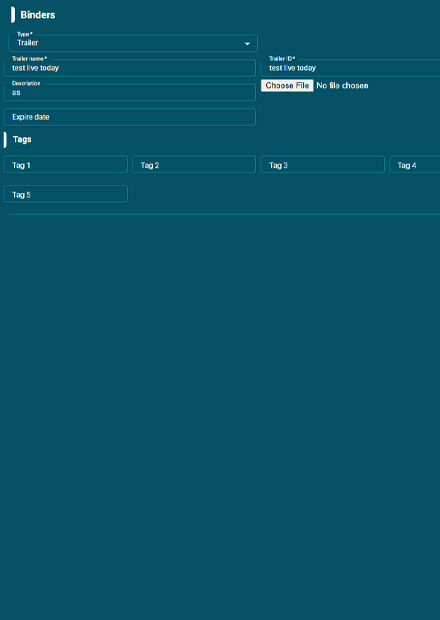
Task: Click into the Trailer ID field
Action: (350, 68)
